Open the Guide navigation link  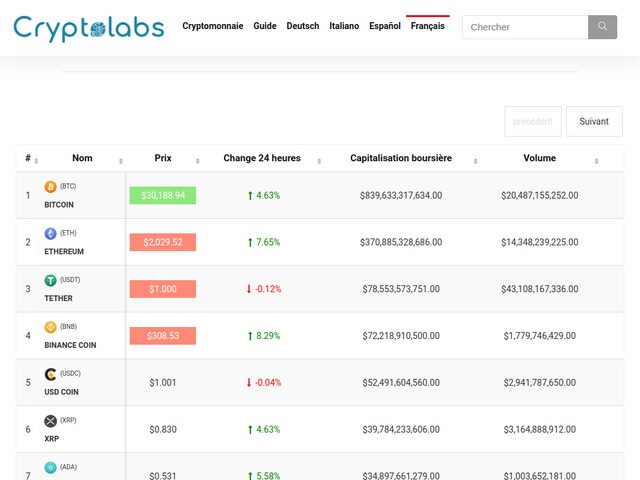click(x=265, y=26)
